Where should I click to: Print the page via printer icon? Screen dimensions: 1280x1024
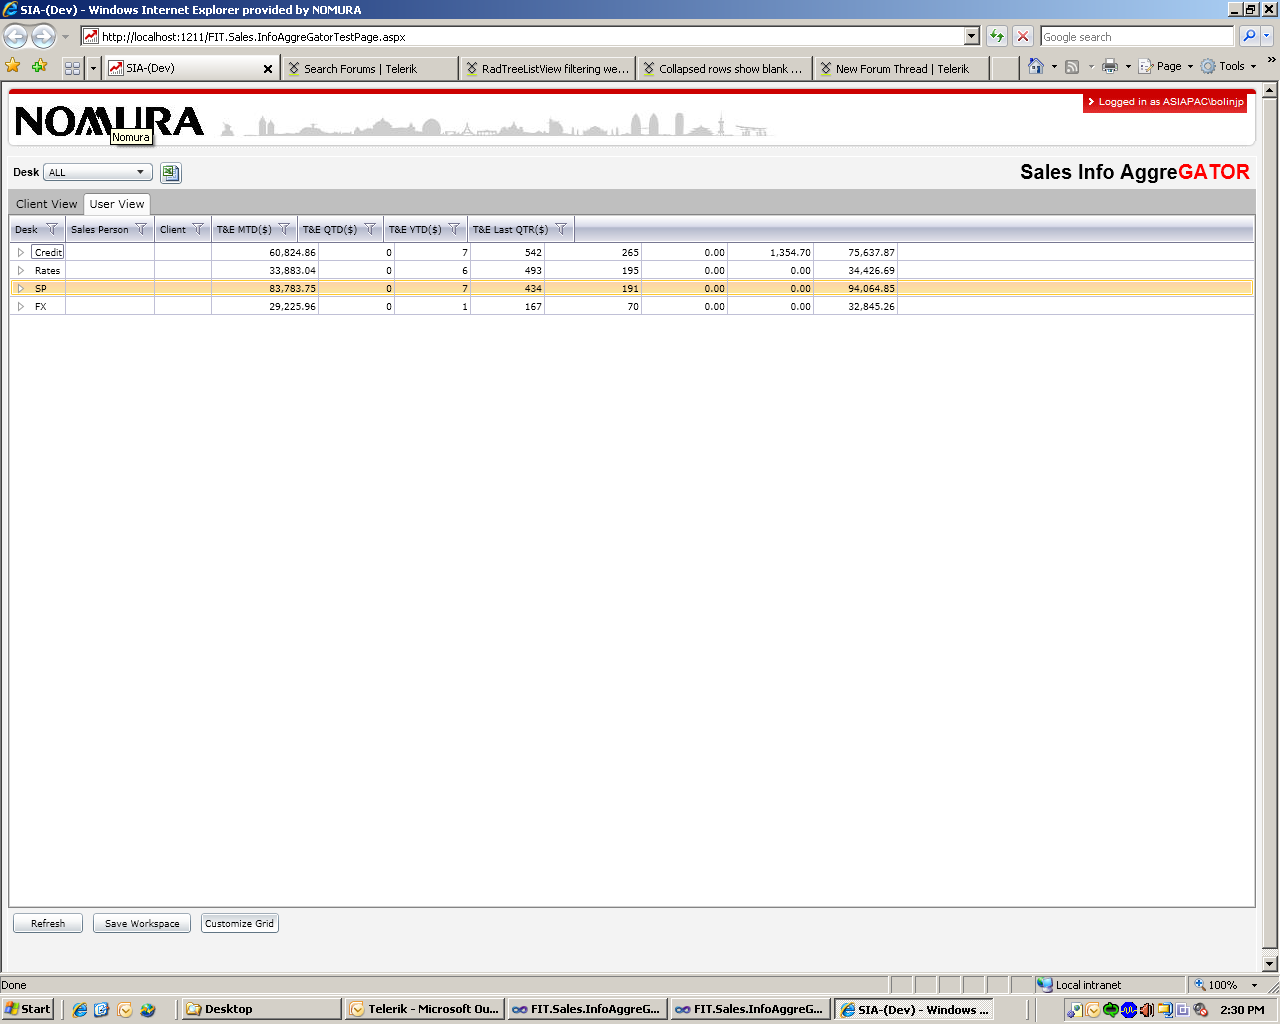(x=1110, y=67)
